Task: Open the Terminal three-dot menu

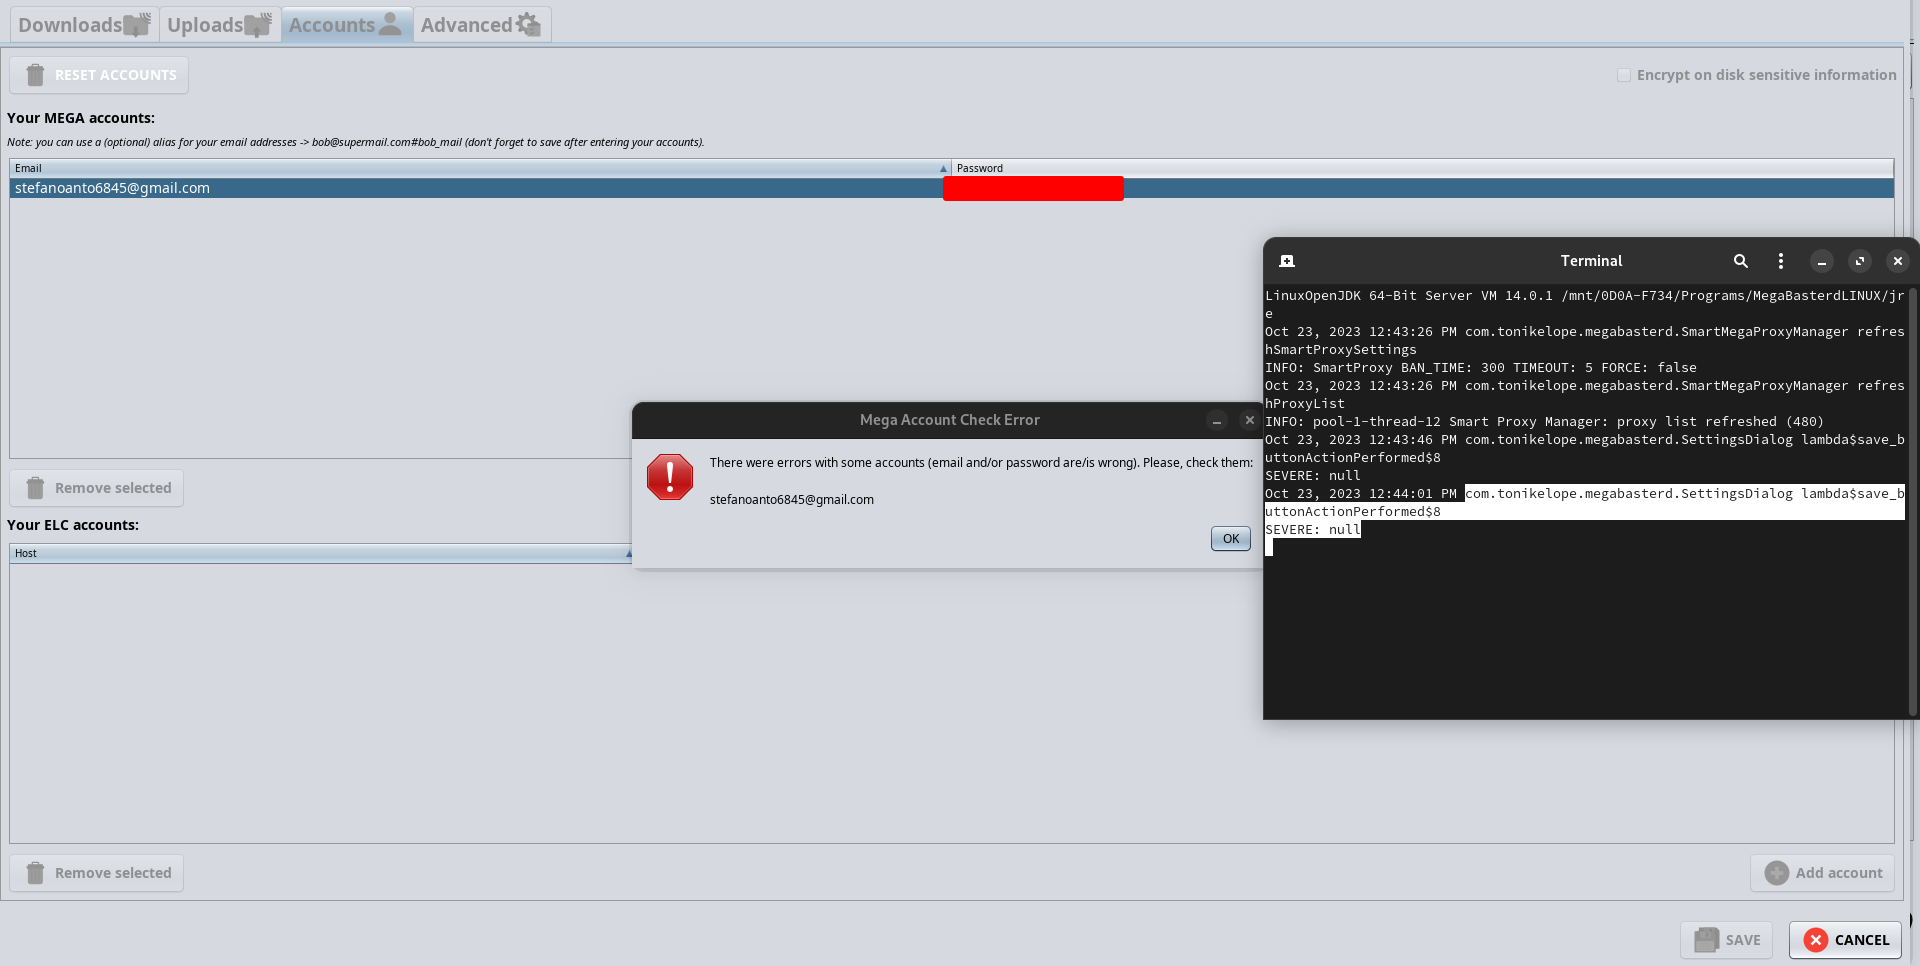Action: pos(1781,260)
